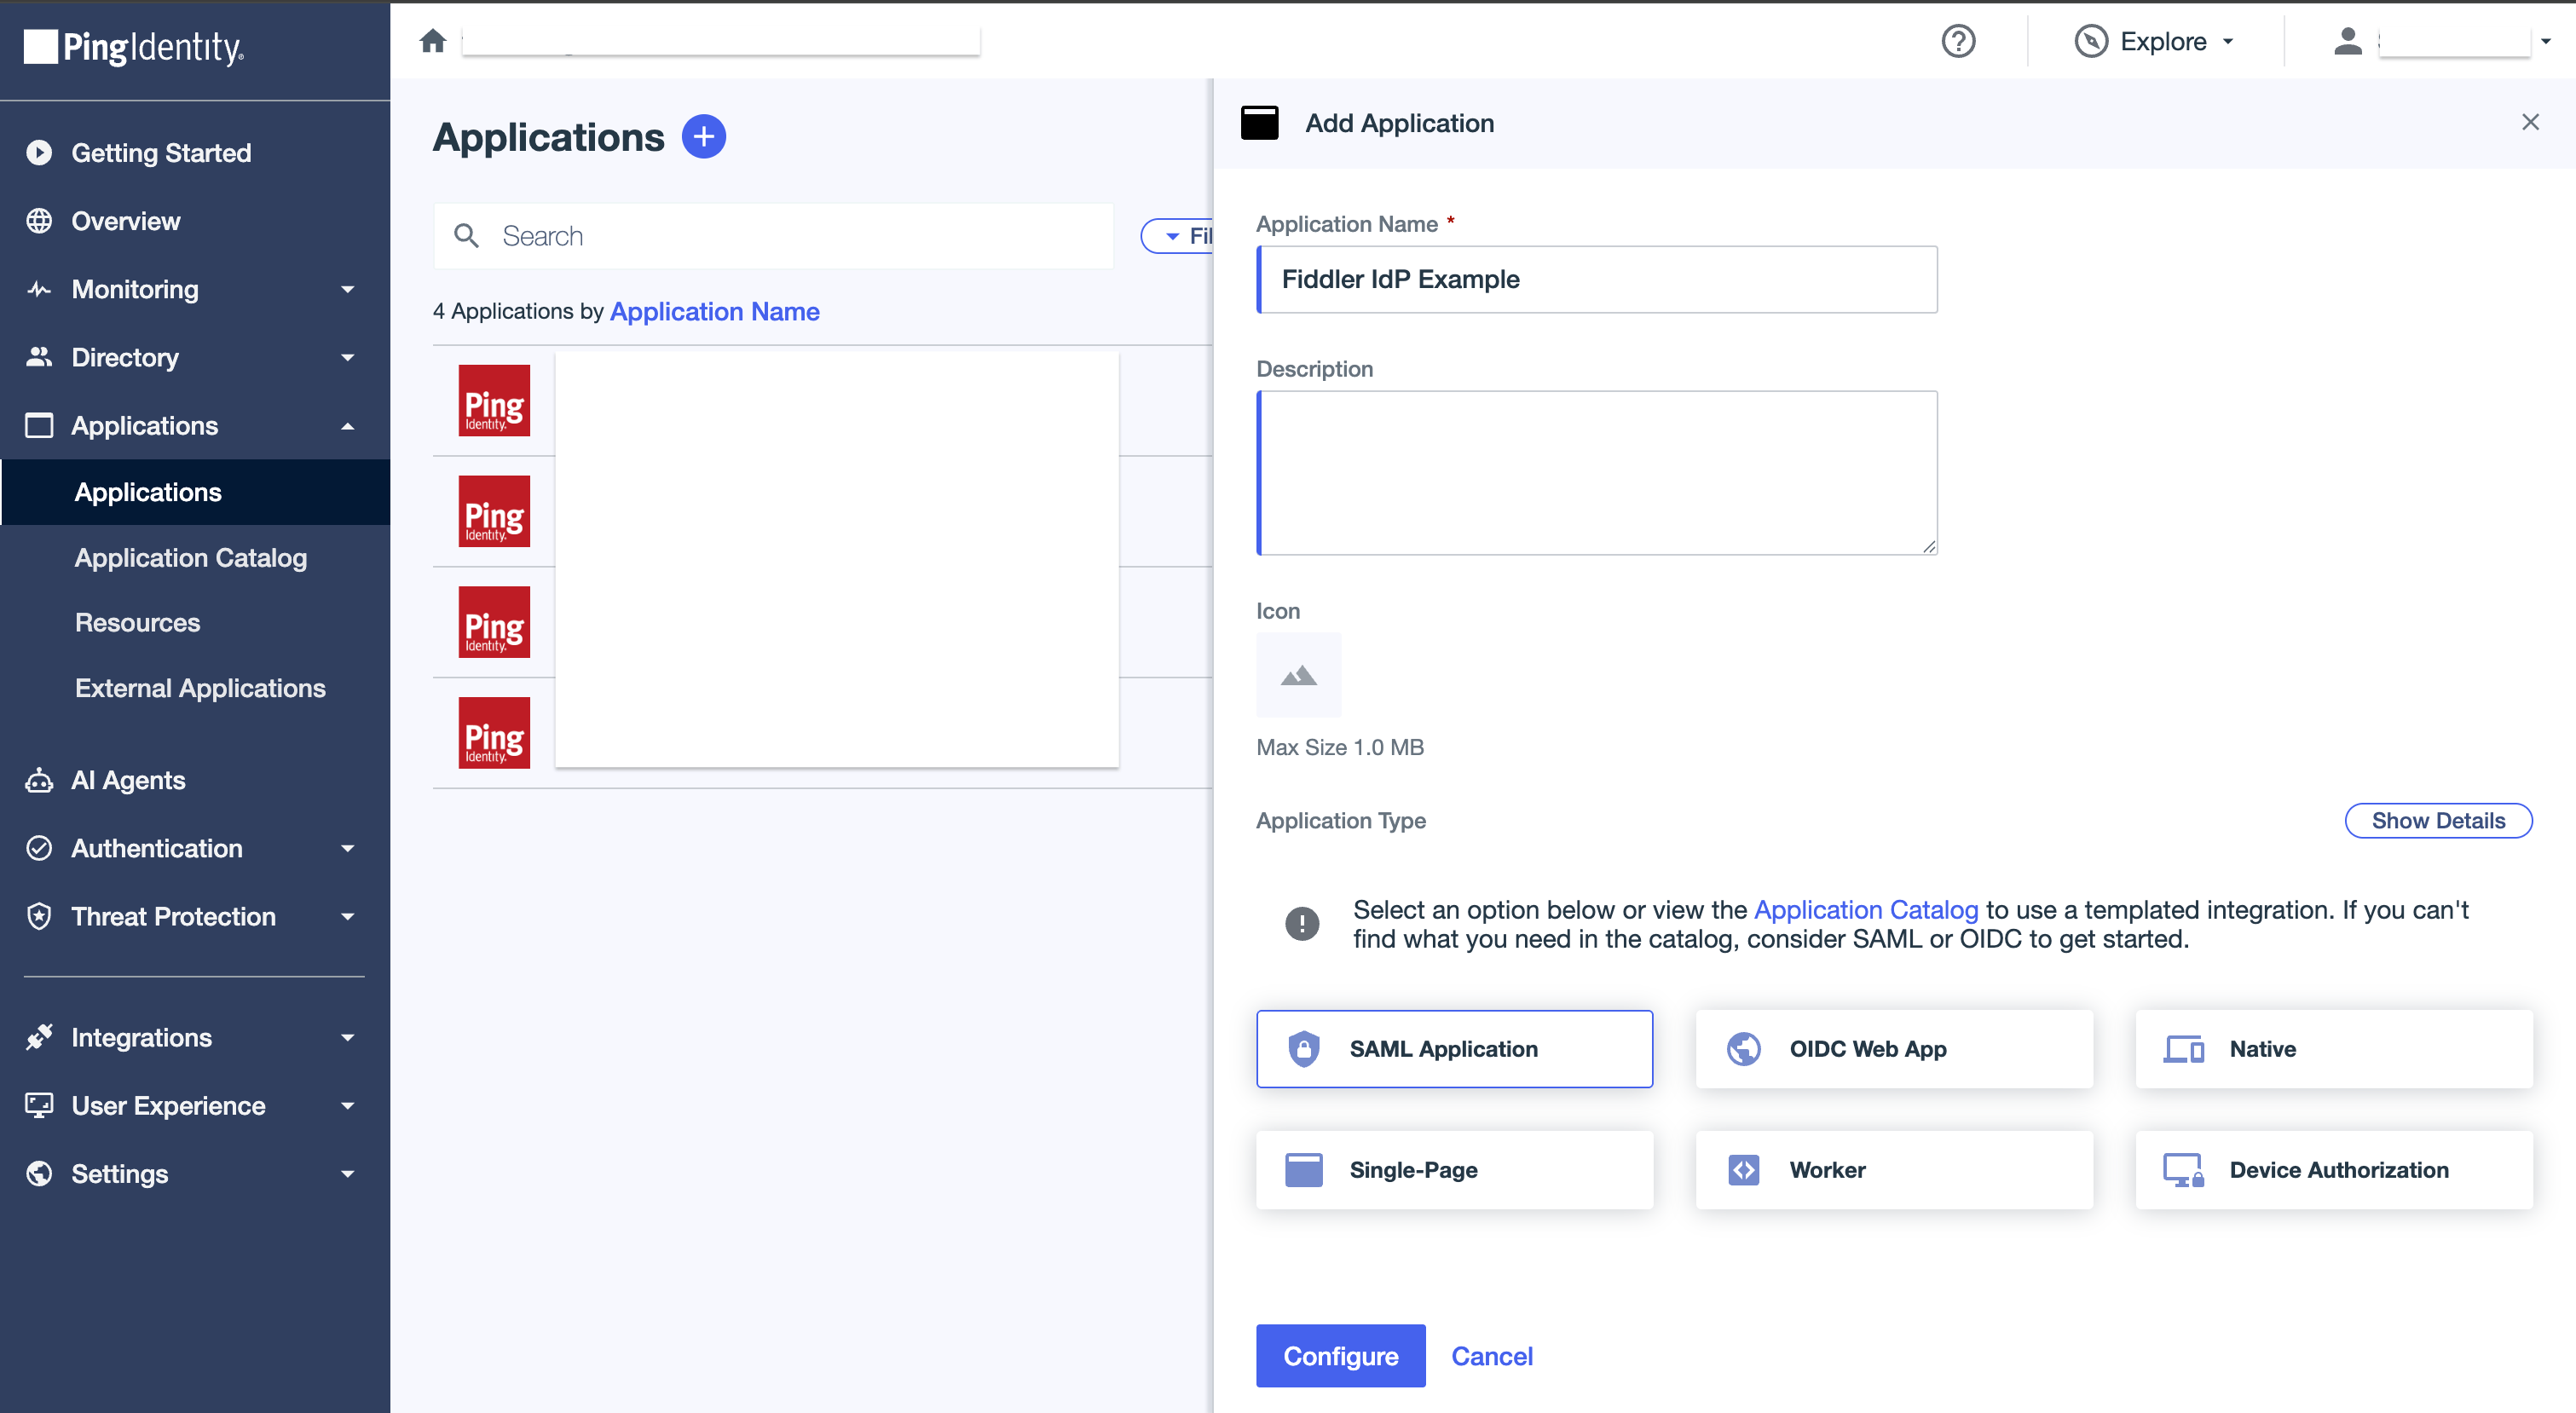Expand the Monitoring menu arrow
Image resolution: width=2576 pixels, height=1413 pixels.
[347, 290]
